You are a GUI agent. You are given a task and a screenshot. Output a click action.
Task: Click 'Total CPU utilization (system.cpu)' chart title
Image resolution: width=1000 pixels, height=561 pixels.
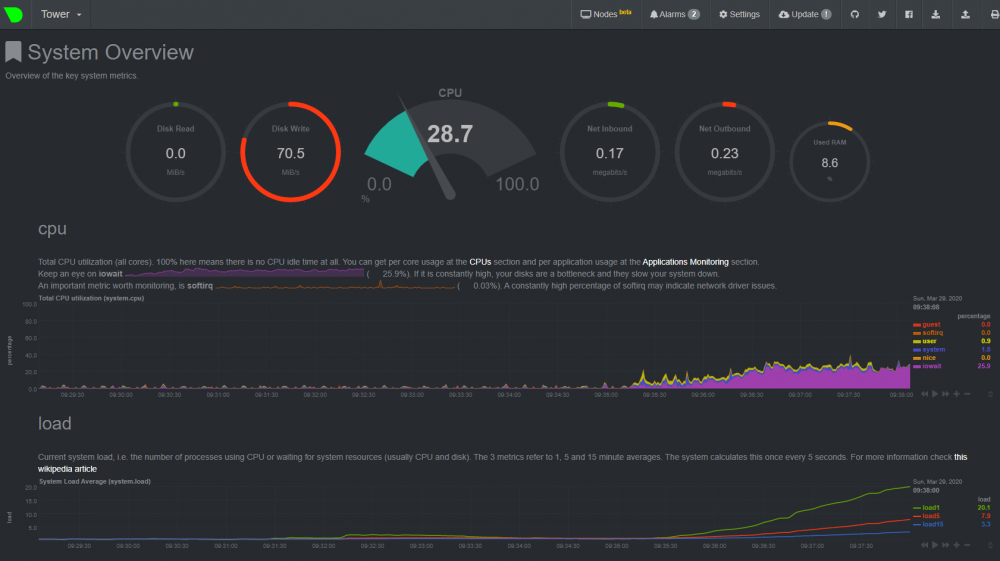pyautogui.click(x=91, y=298)
